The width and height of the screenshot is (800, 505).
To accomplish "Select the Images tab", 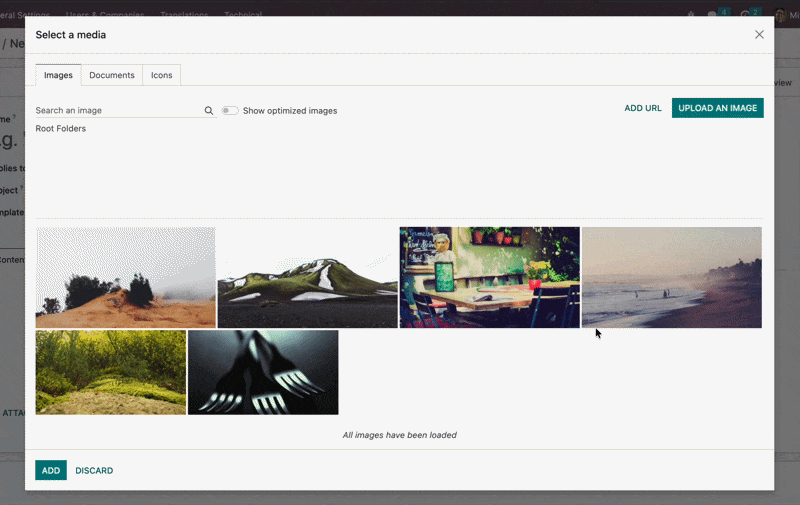I will 58,75.
